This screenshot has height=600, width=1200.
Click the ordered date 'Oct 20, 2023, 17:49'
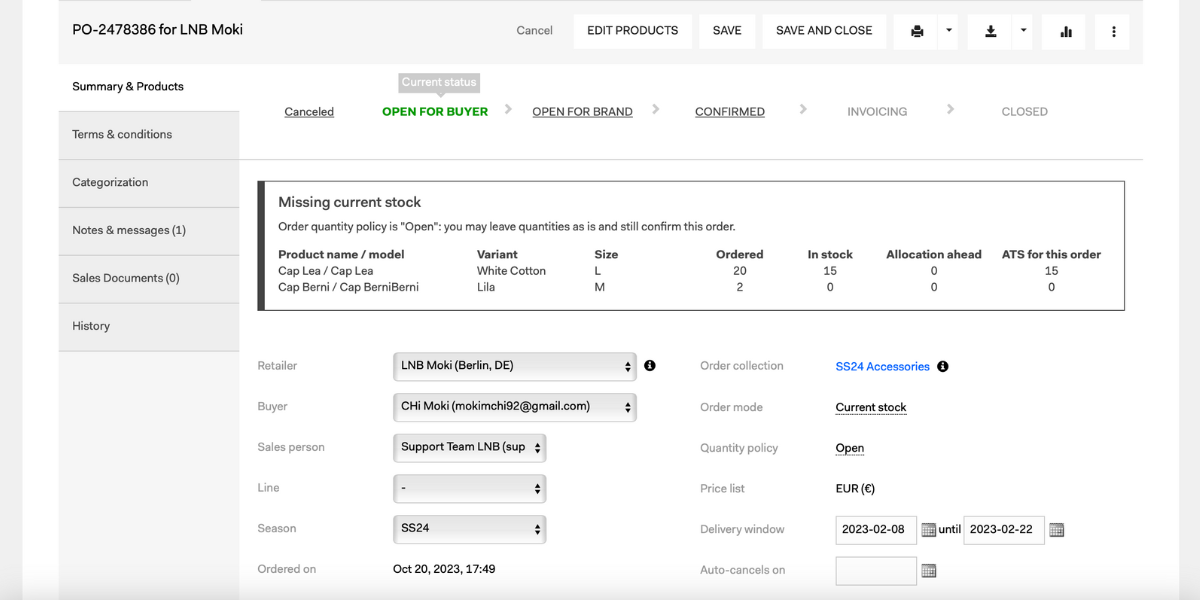444,569
